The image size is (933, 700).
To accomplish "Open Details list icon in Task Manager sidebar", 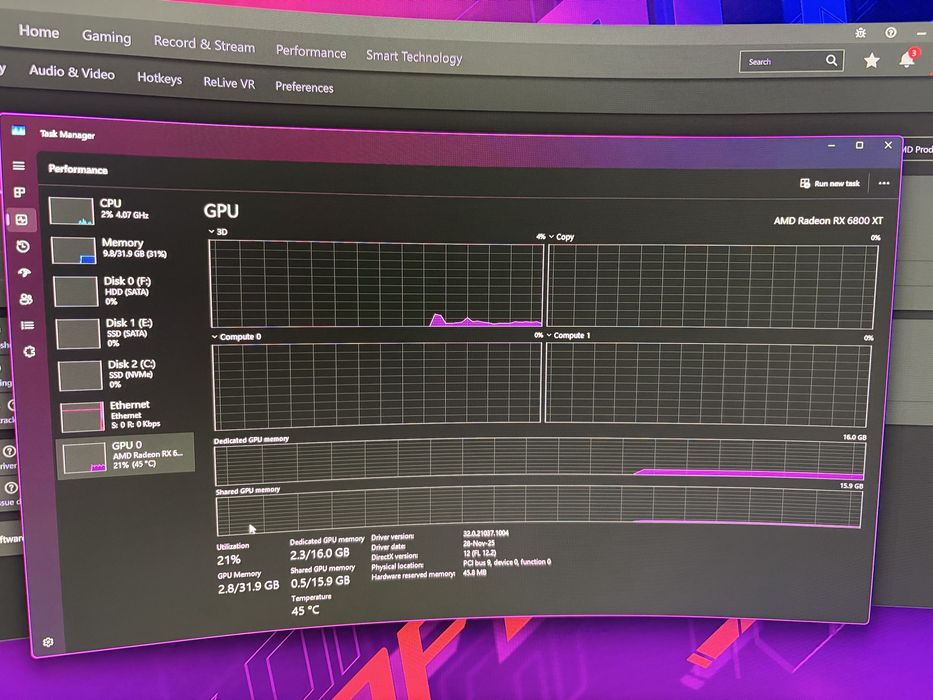I will (x=27, y=325).
